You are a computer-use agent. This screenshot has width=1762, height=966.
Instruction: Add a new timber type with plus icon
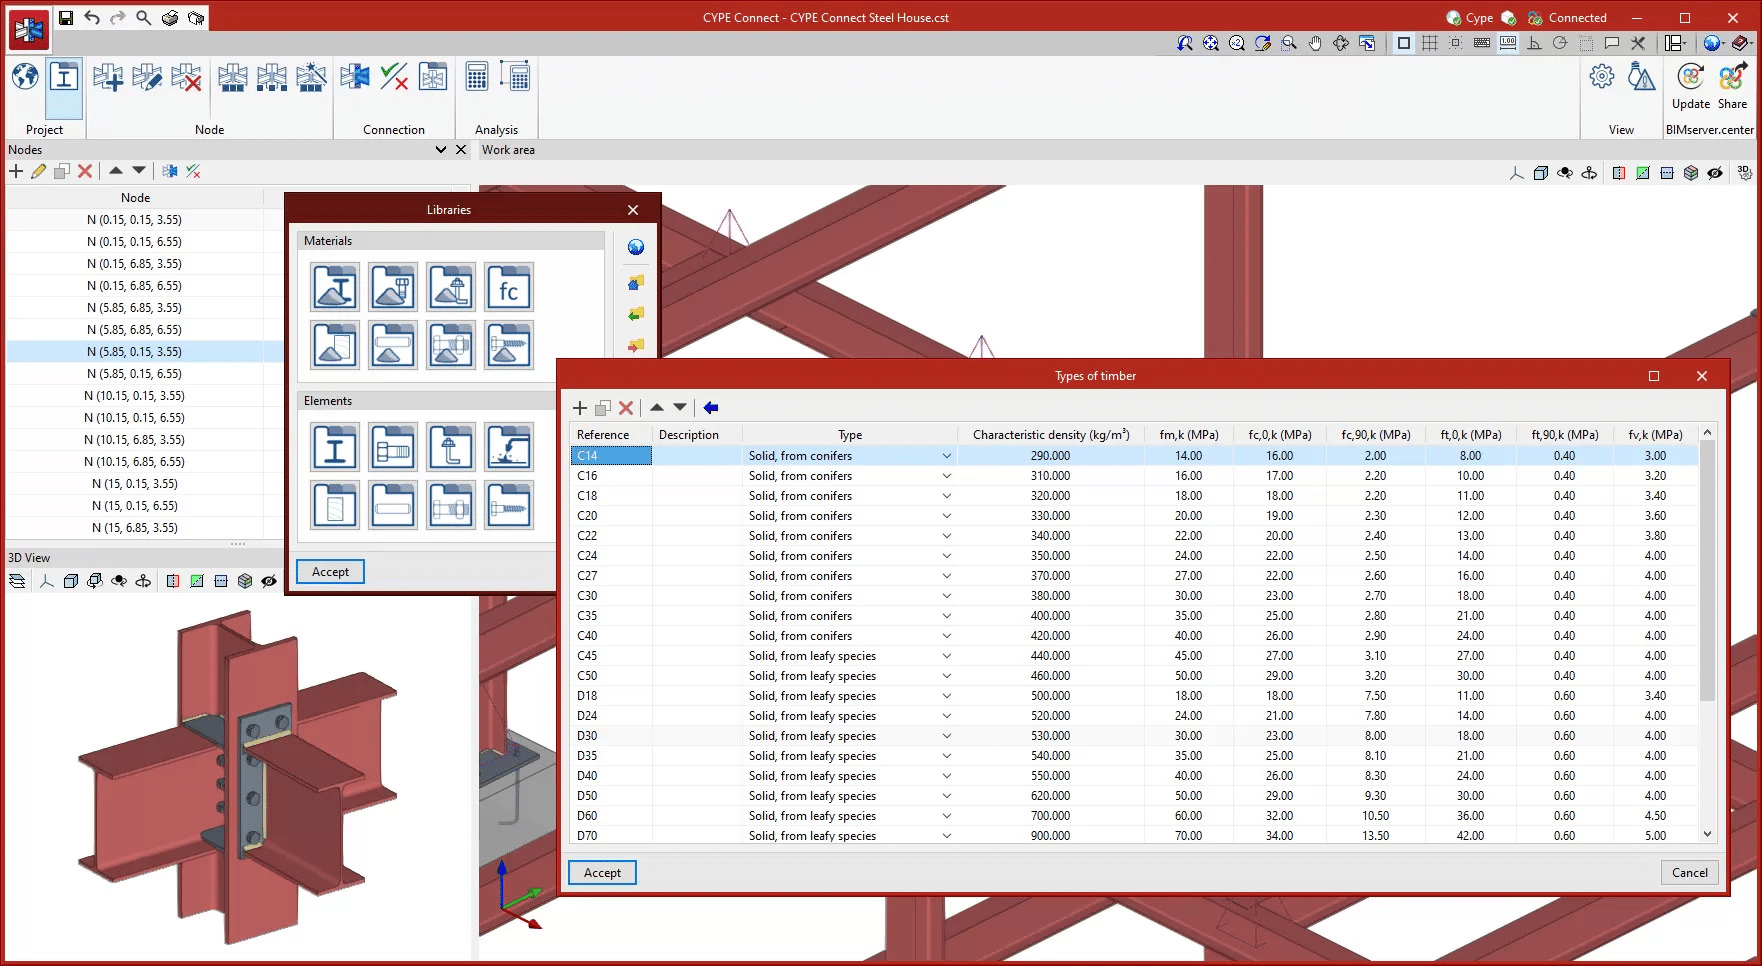click(x=580, y=408)
